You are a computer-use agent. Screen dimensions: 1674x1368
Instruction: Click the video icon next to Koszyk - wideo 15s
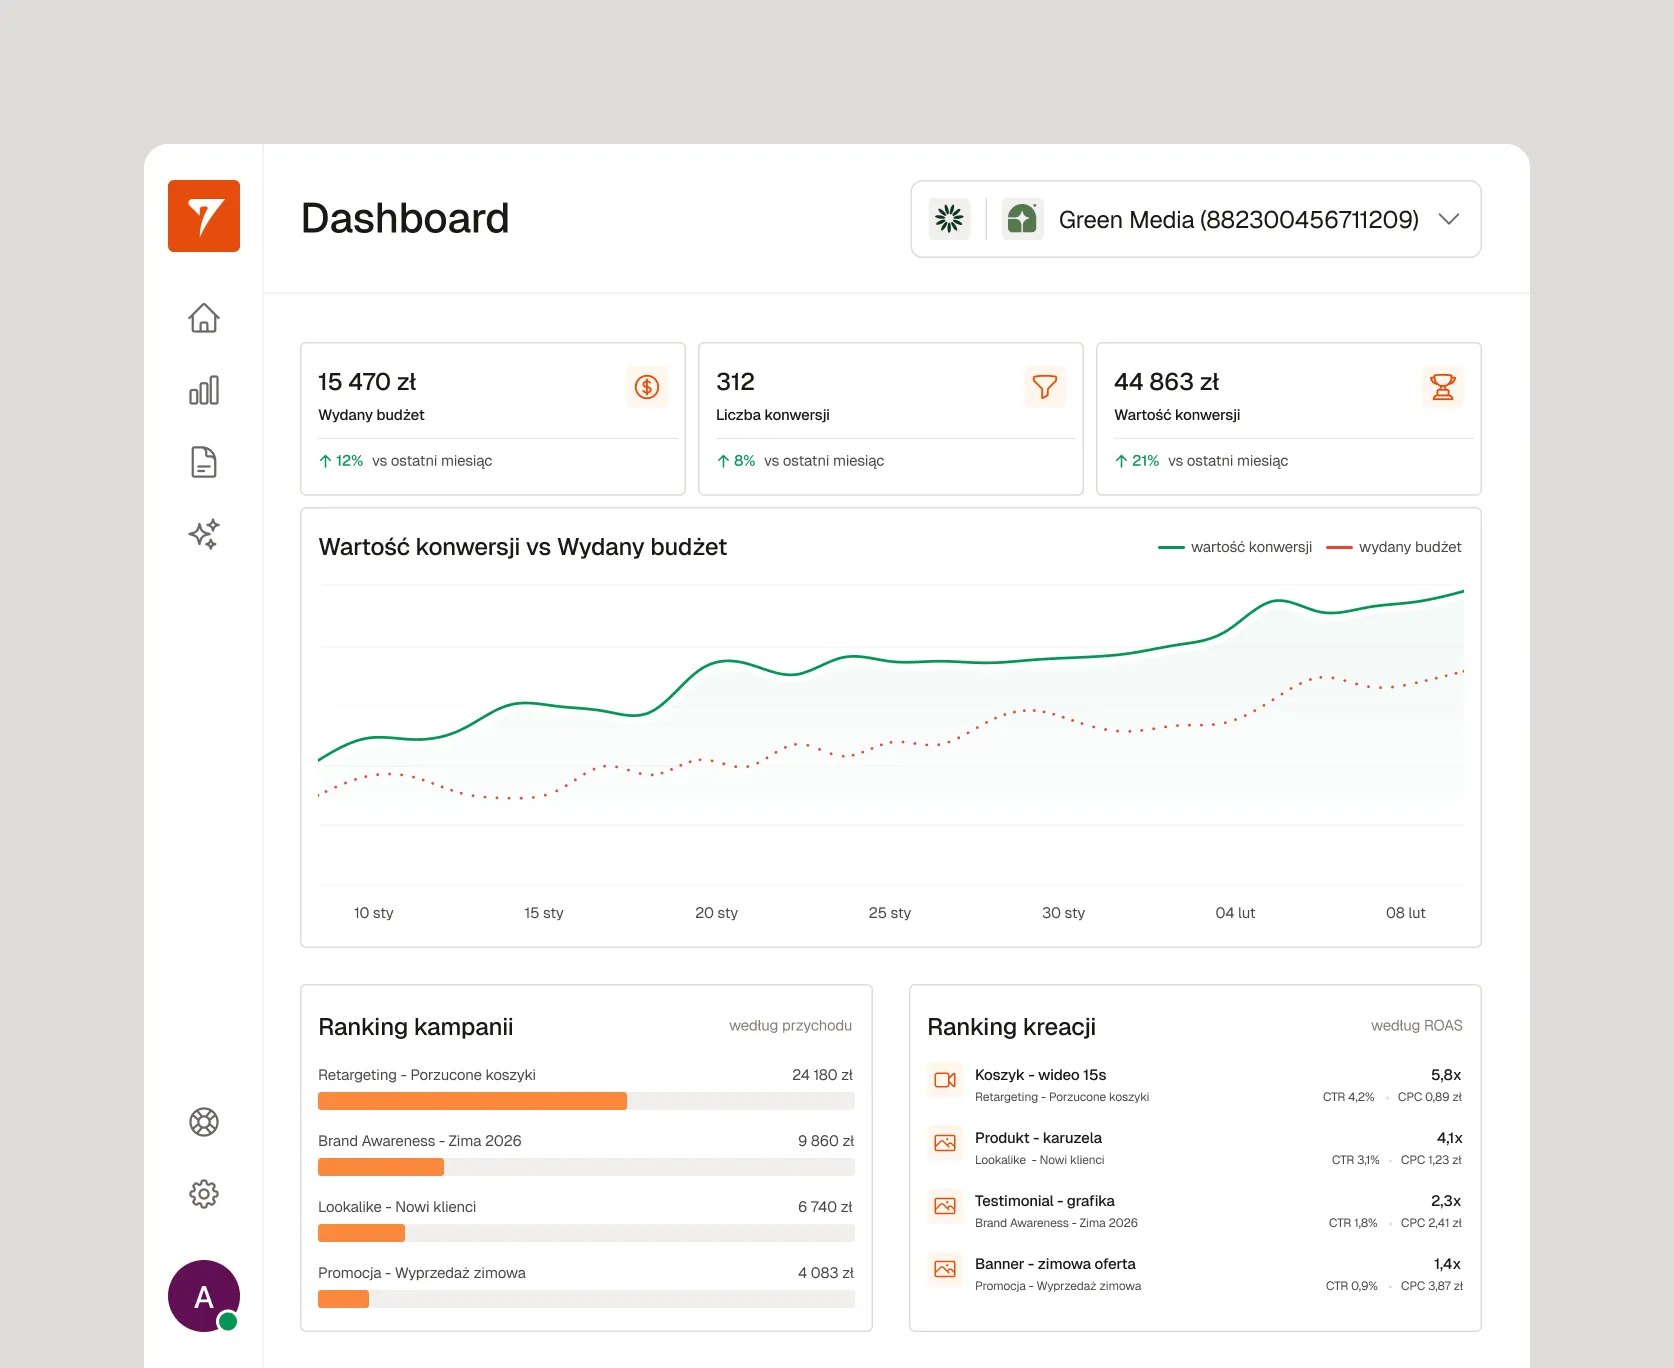(x=944, y=1081)
